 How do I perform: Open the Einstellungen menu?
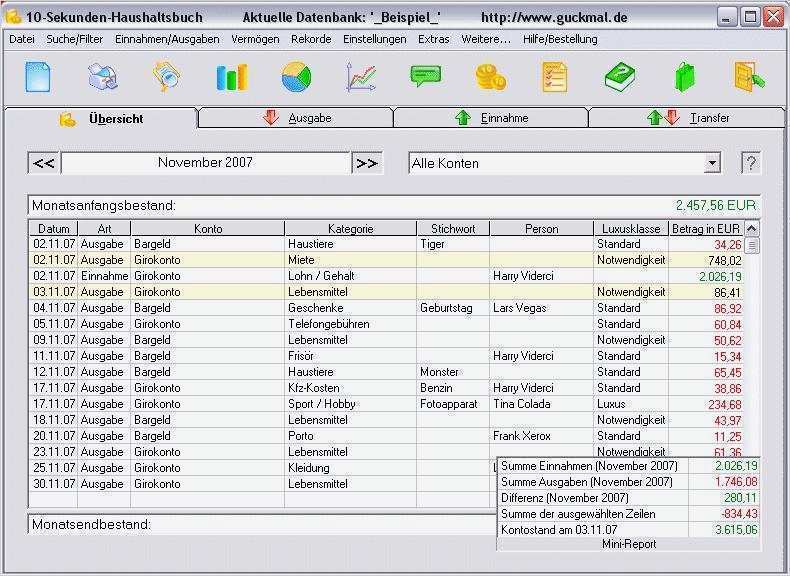[374, 39]
